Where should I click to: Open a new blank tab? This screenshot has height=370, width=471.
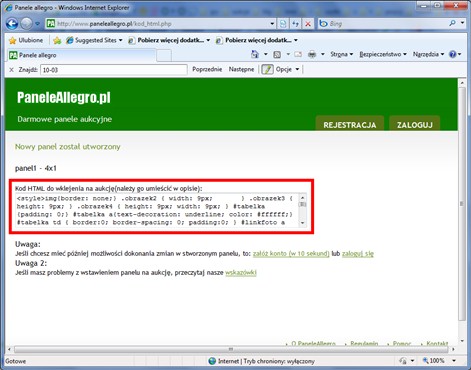pos(164,55)
